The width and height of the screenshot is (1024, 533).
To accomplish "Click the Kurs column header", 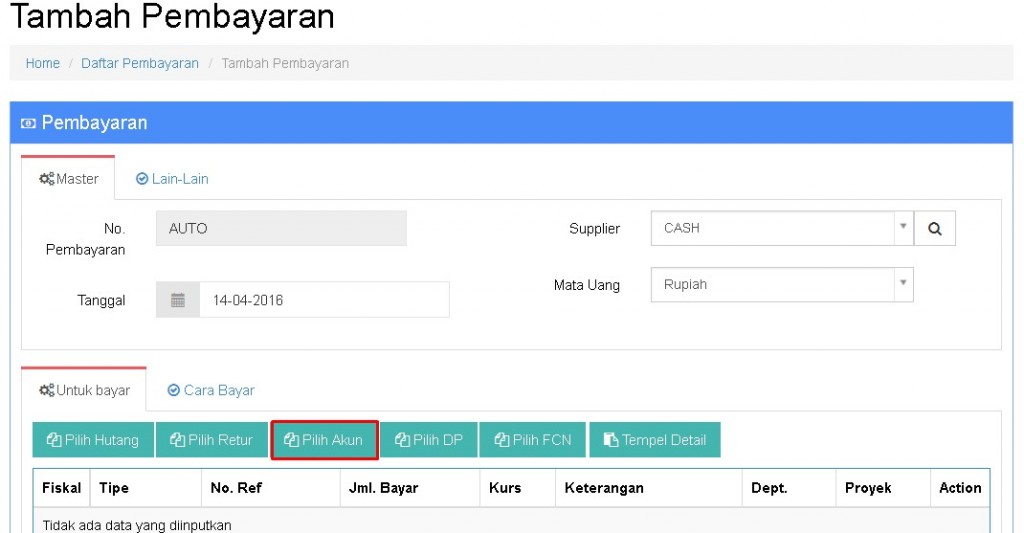I will [x=517, y=488].
